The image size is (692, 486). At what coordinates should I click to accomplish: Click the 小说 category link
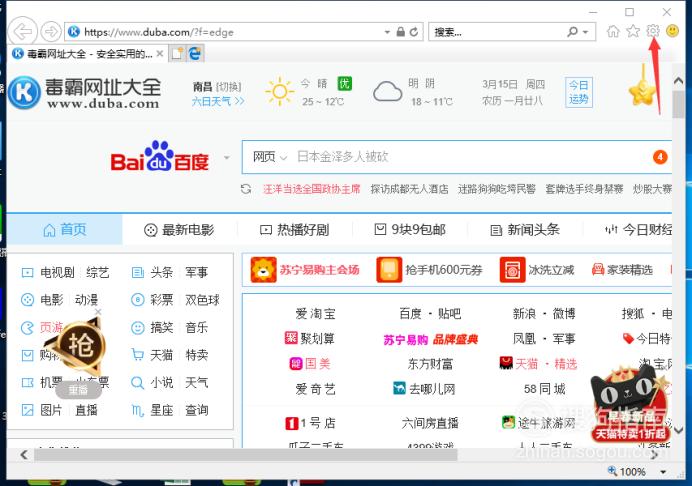162,382
